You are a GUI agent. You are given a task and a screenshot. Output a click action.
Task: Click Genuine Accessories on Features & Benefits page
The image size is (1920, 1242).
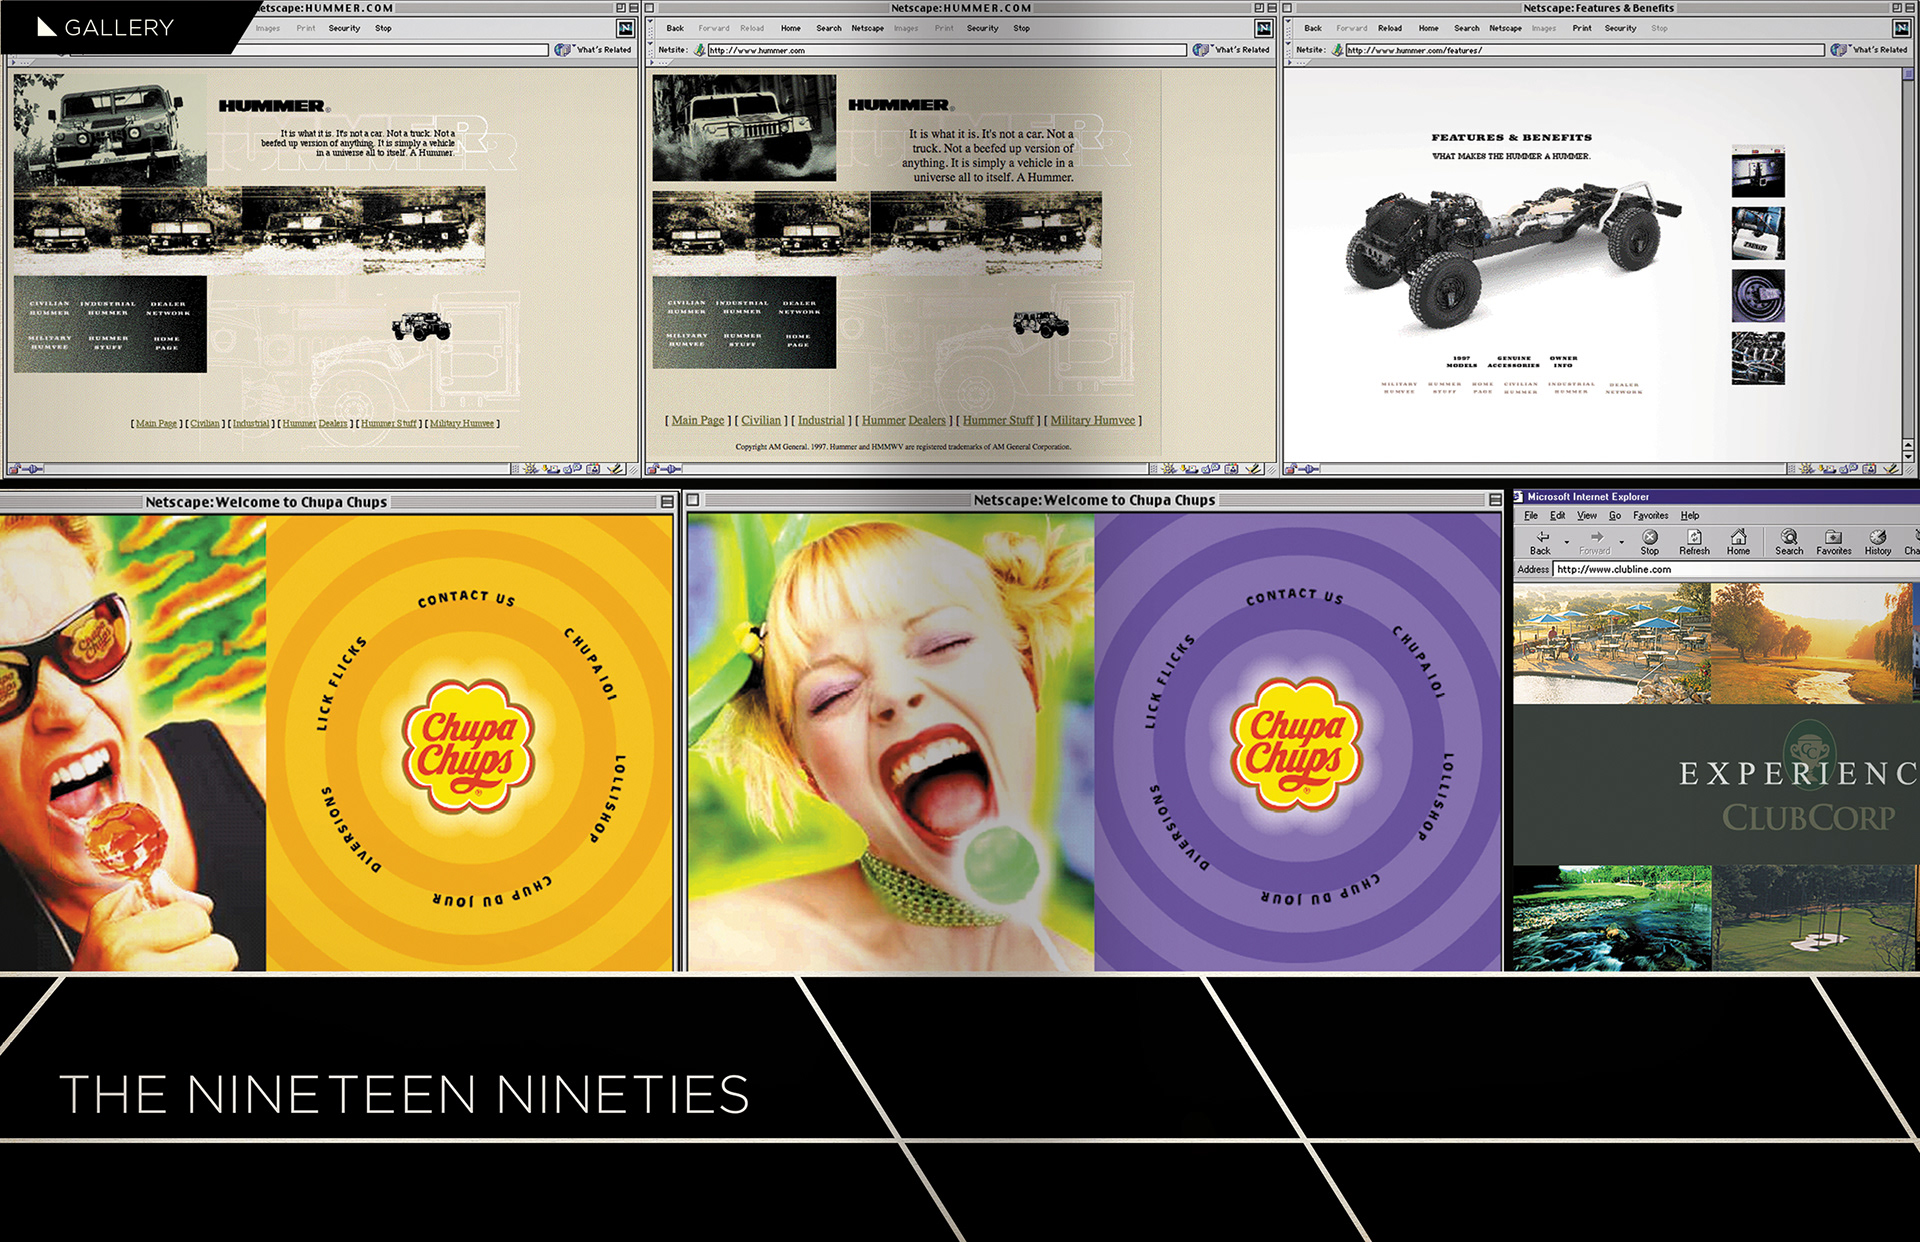click(1513, 361)
